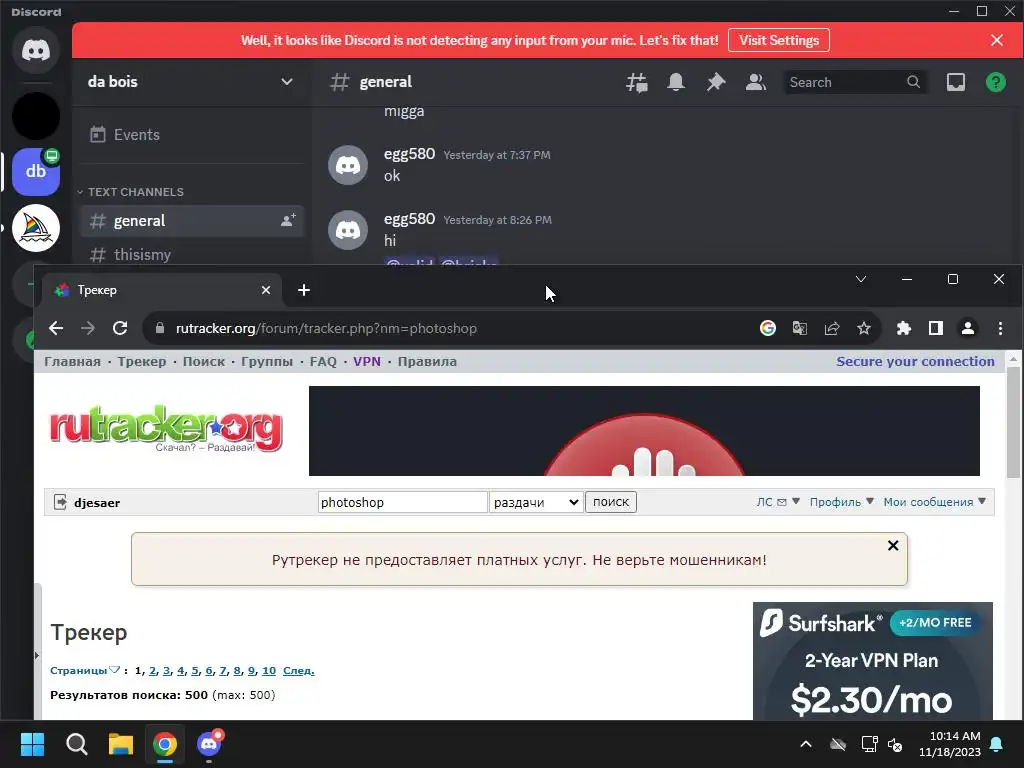Open Мои сообщения dropdown
Image resolution: width=1024 pixels, height=768 pixels.
[x=935, y=502]
